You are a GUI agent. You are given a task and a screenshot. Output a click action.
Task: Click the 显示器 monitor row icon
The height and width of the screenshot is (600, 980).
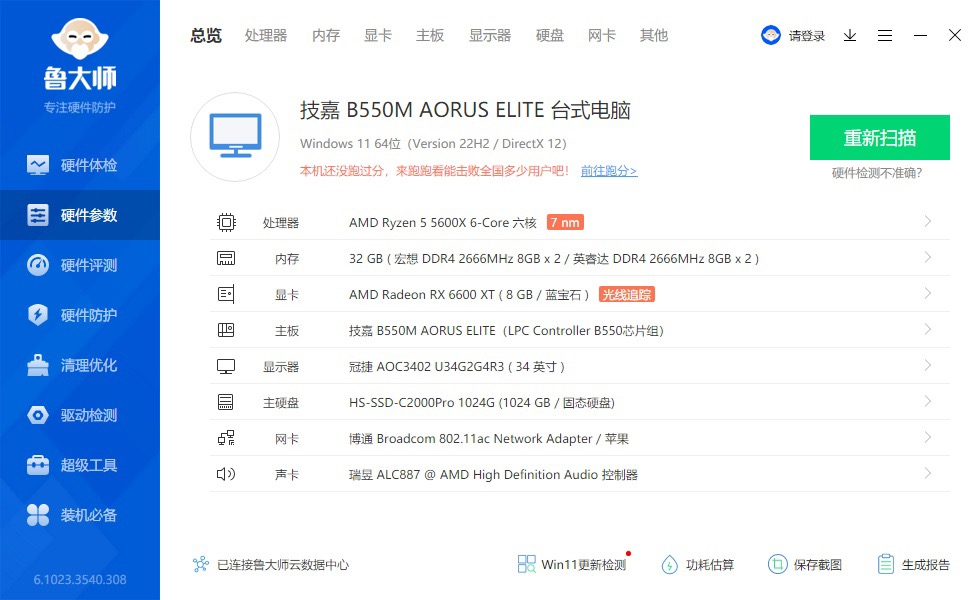[226, 366]
